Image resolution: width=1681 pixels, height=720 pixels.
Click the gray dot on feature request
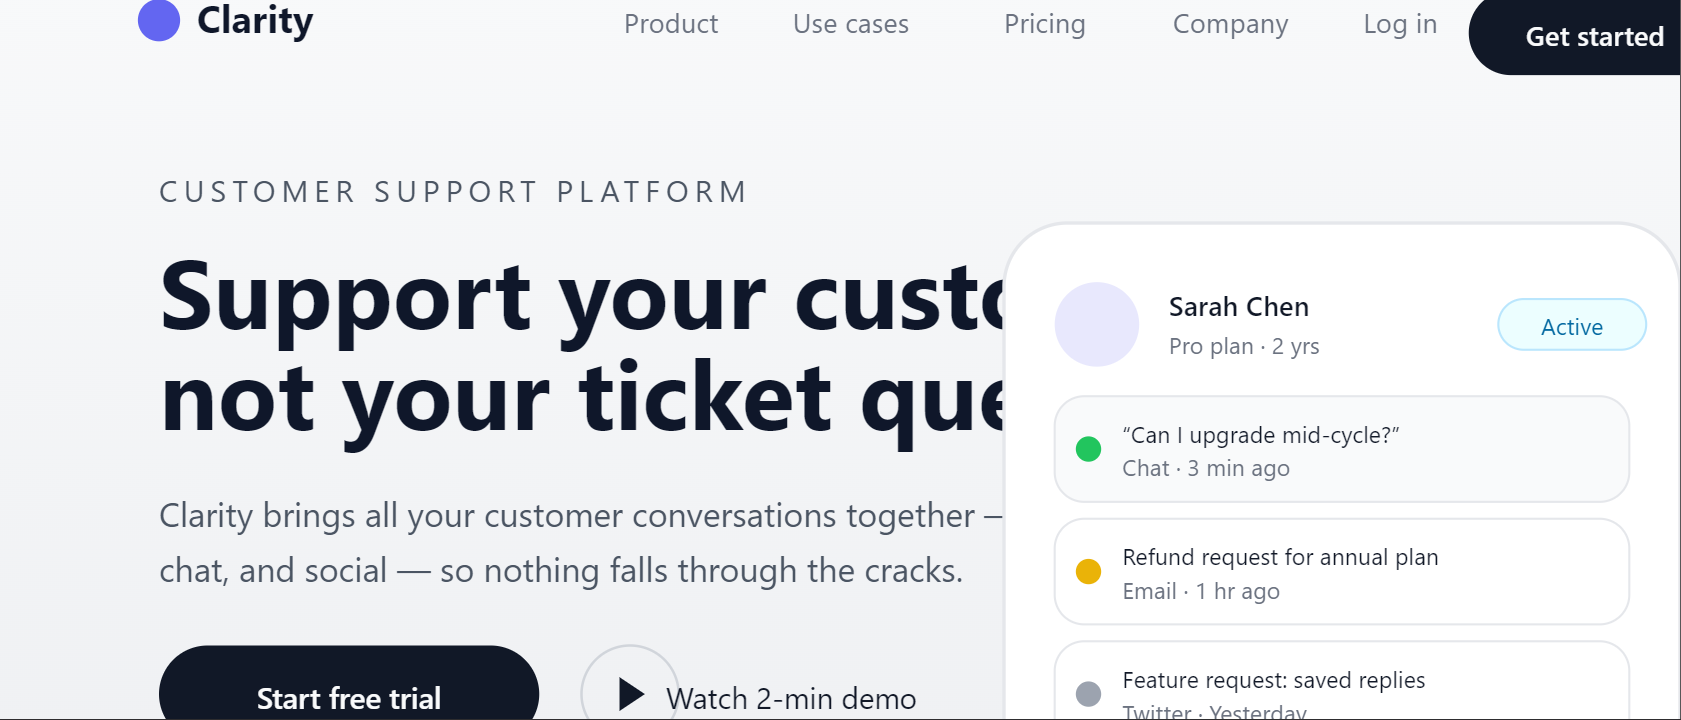[x=1088, y=693]
